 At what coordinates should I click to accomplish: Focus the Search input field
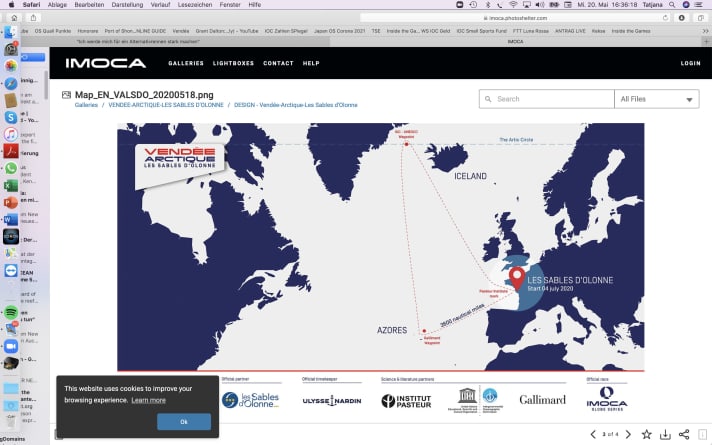coord(547,99)
